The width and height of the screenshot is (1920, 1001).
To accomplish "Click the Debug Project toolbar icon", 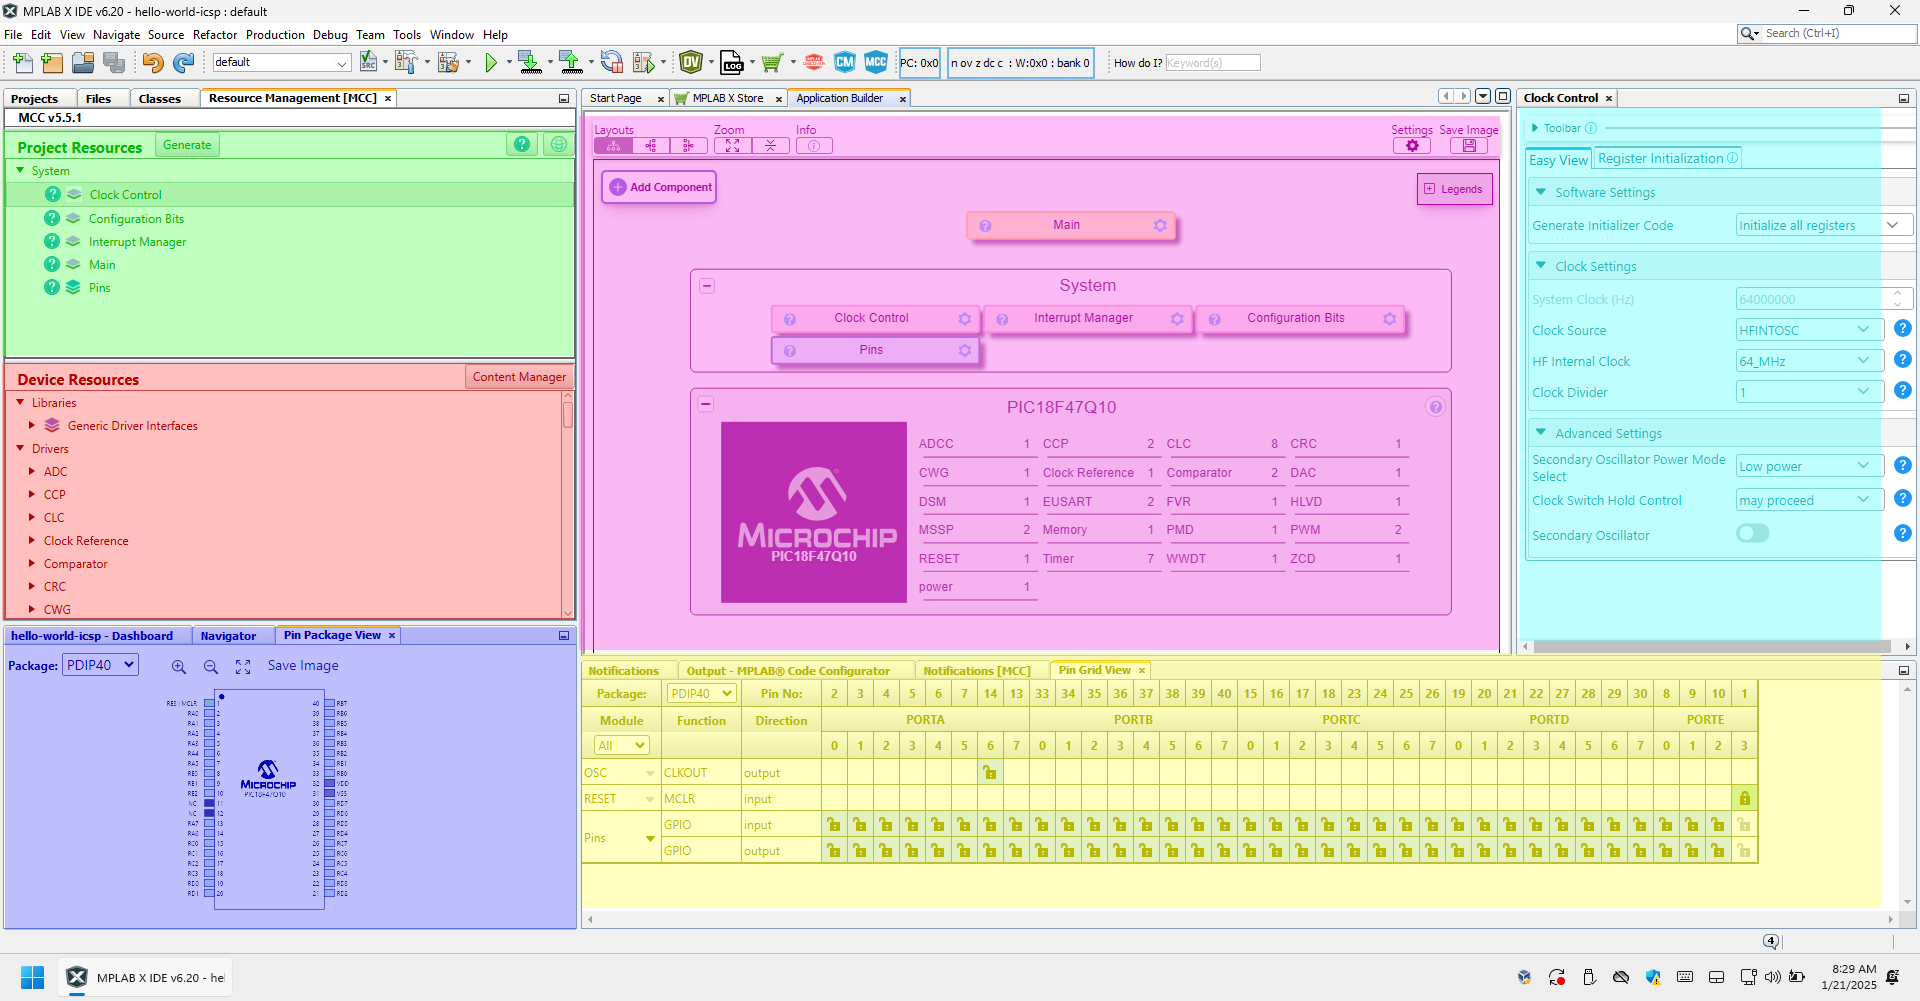I will (644, 63).
